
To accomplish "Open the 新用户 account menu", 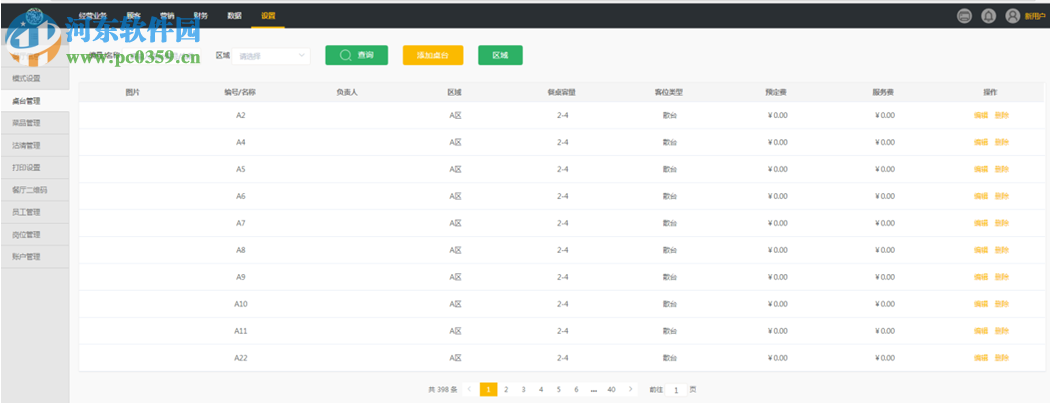I will [x=1035, y=16].
